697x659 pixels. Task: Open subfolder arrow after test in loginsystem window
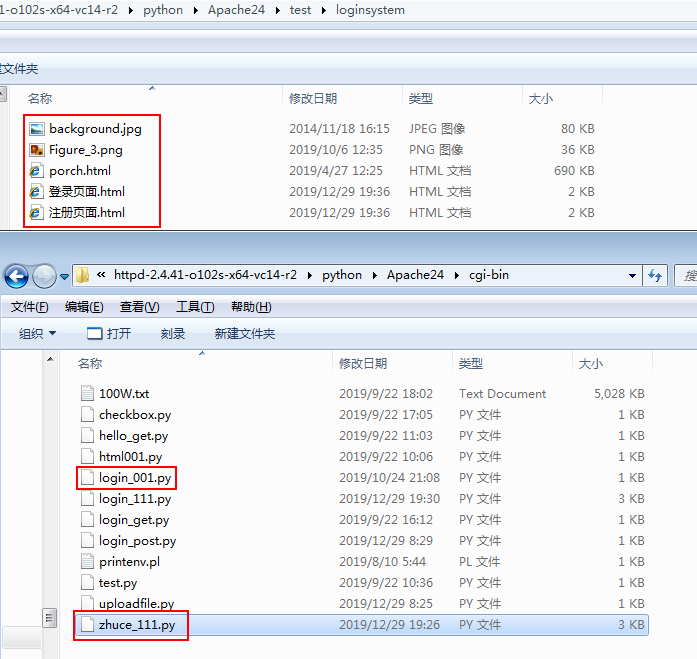tap(324, 10)
